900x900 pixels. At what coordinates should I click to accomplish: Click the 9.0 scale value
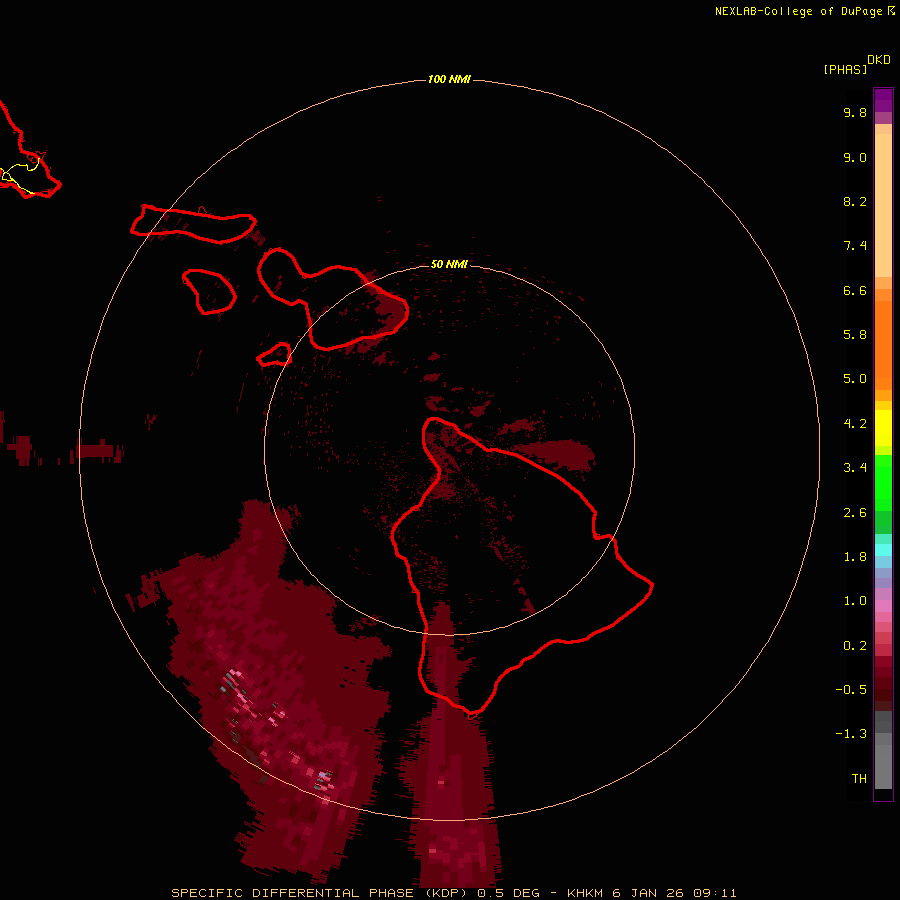pos(855,157)
